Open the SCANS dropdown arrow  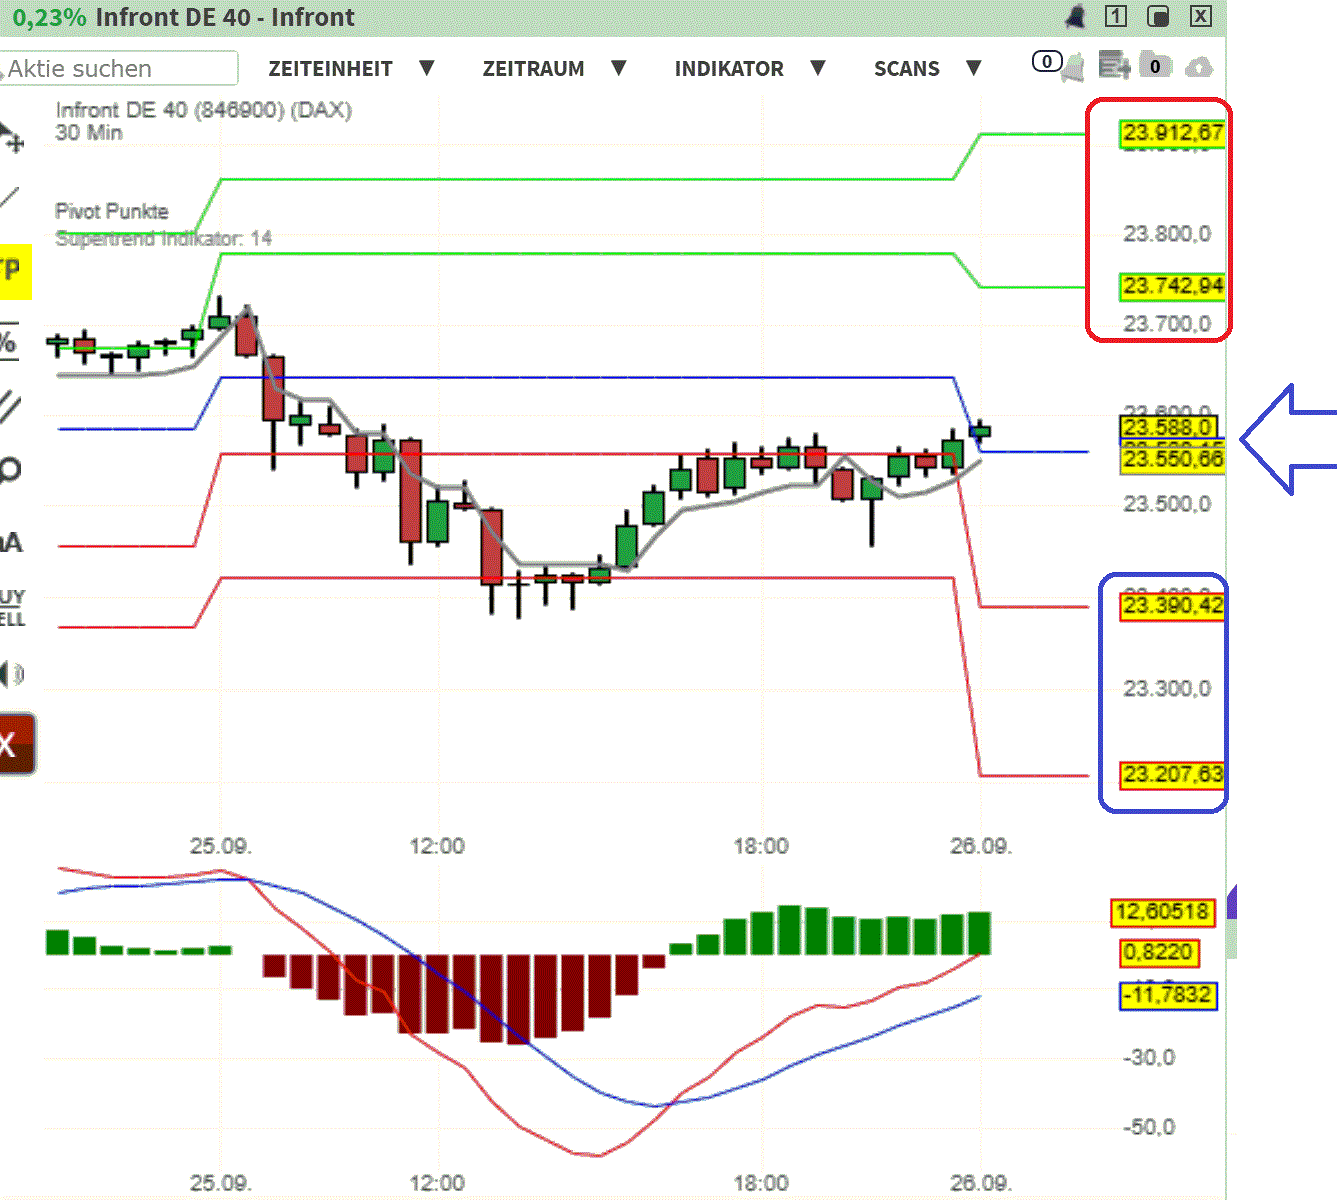point(973,68)
